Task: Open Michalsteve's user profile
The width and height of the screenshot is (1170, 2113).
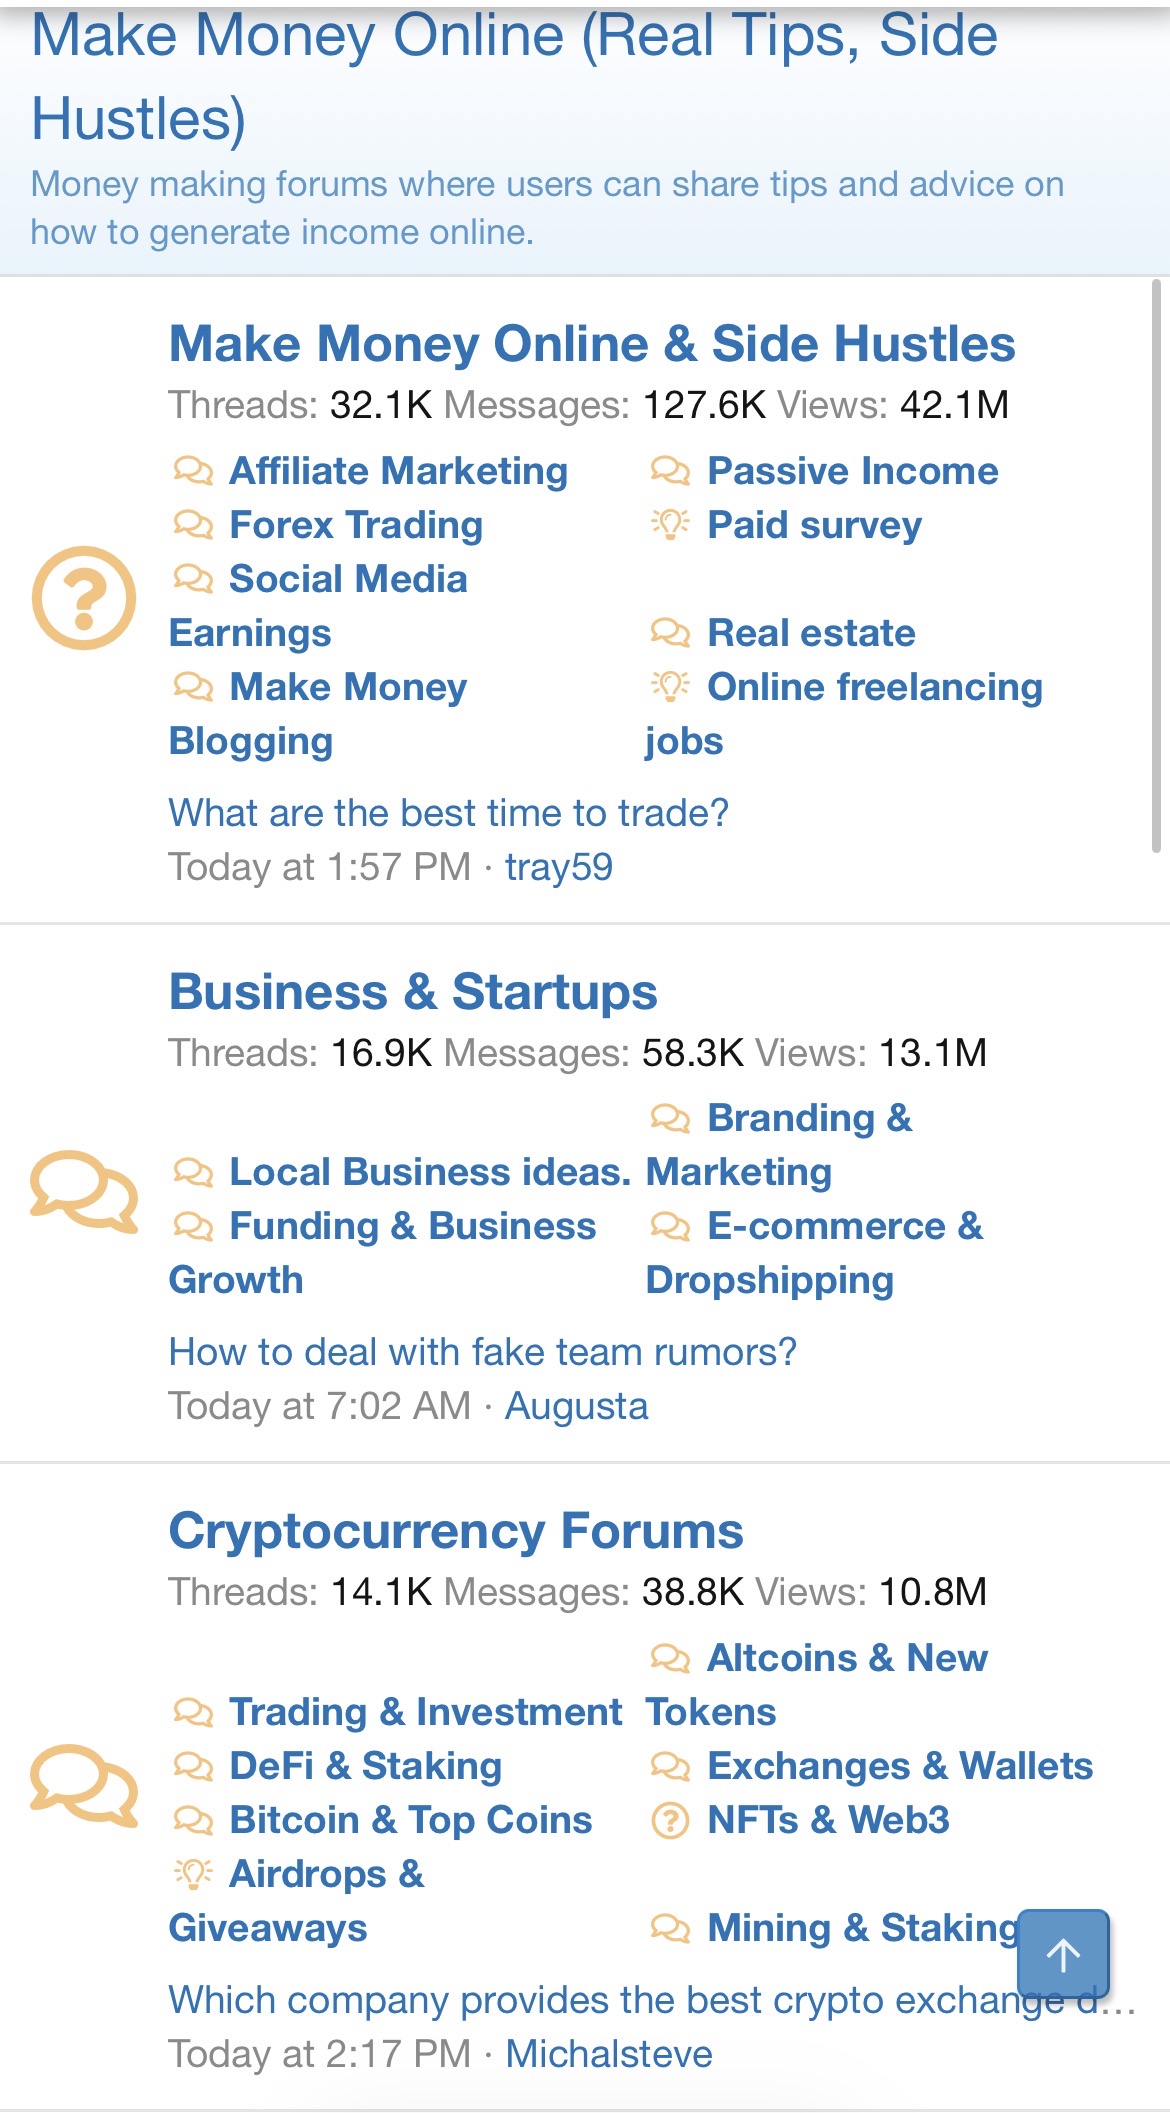Action: [x=608, y=2054]
